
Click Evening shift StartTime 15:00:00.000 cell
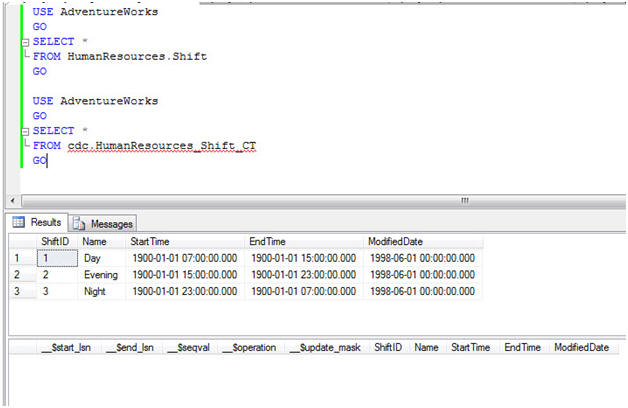[x=185, y=275]
